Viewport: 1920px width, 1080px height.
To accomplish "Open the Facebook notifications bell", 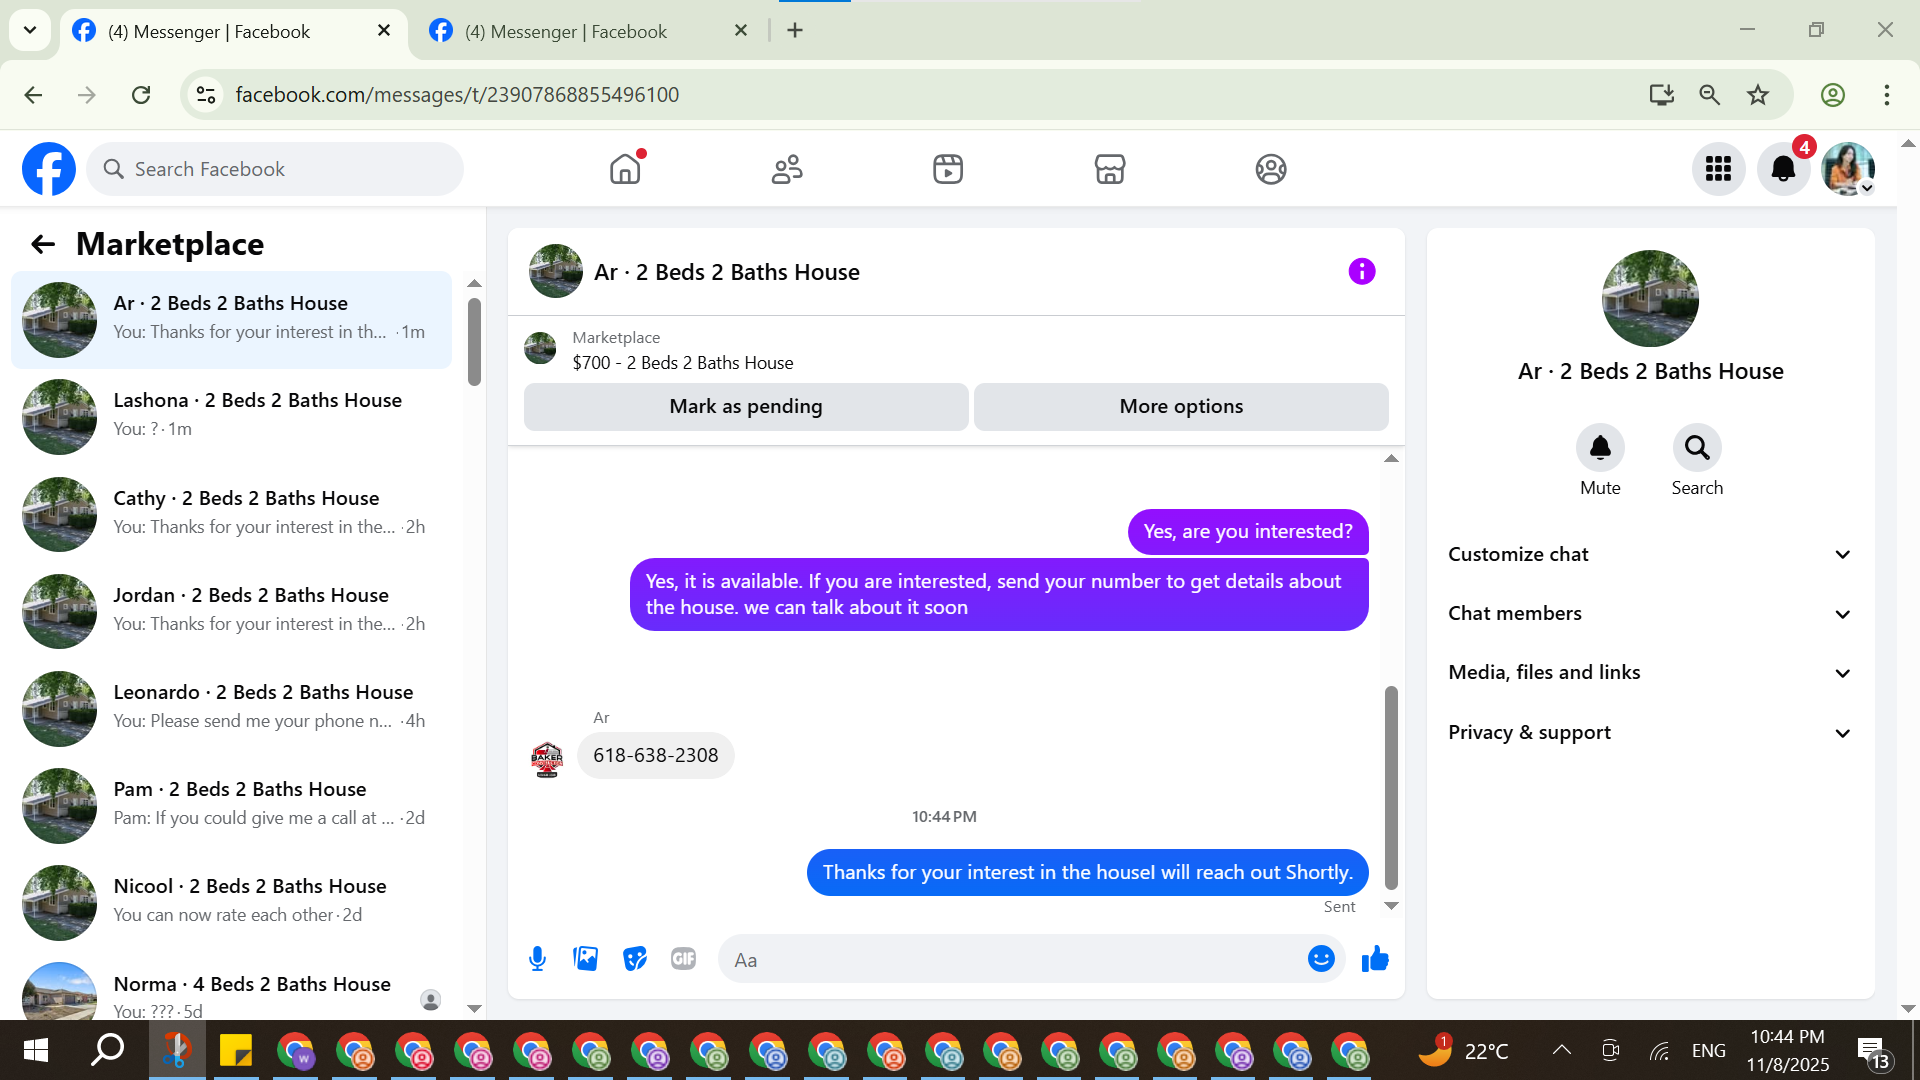I will pyautogui.click(x=1783, y=169).
